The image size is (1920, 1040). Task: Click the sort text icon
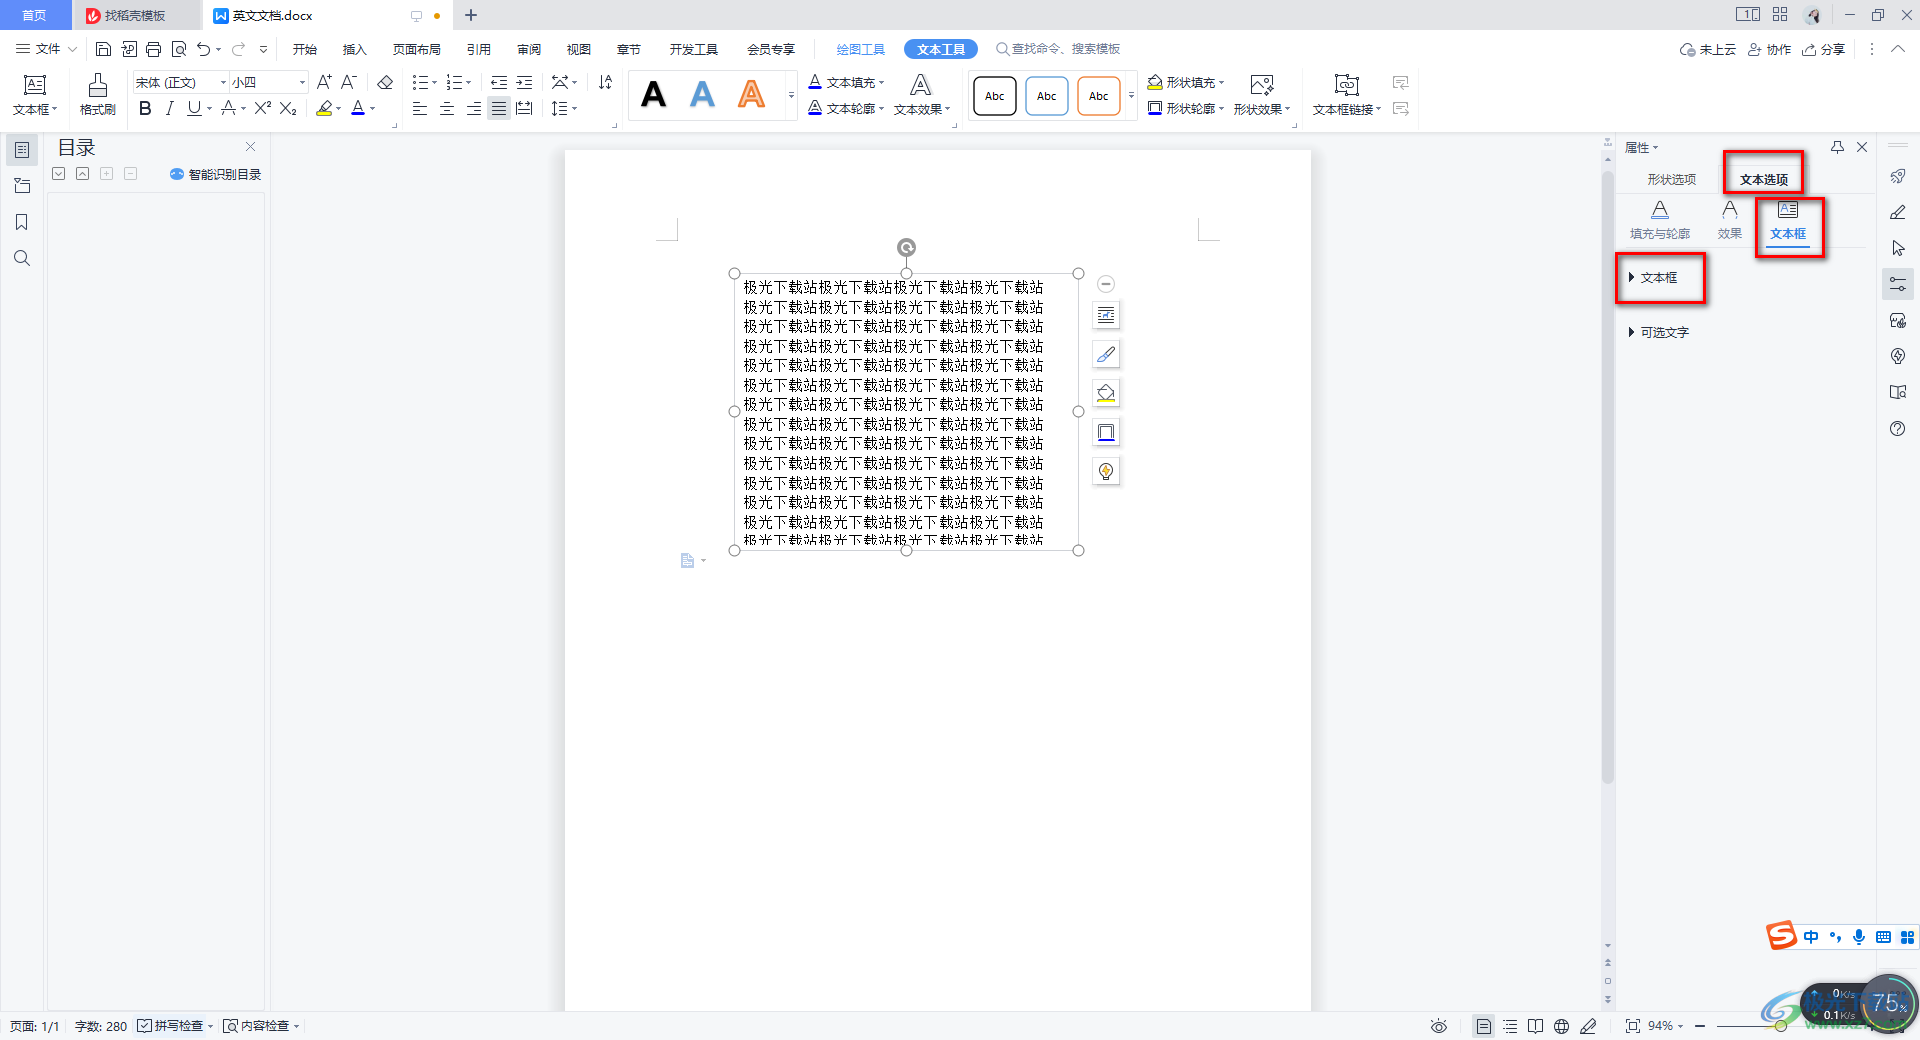pos(605,82)
